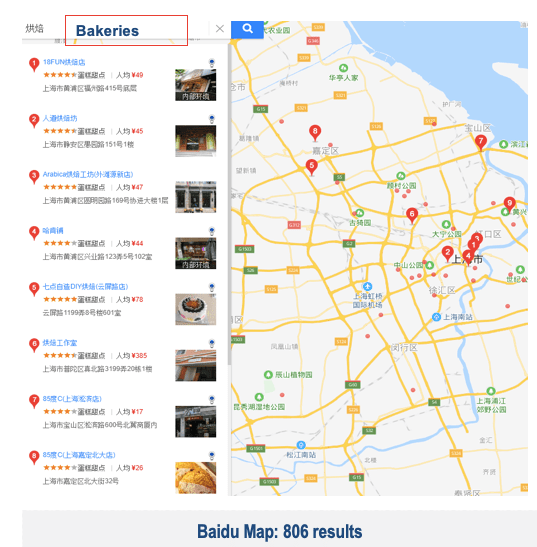The image size is (537, 547).
Task: Open storefront thumbnail of result 7
Action: pyautogui.click(x=195, y=421)
